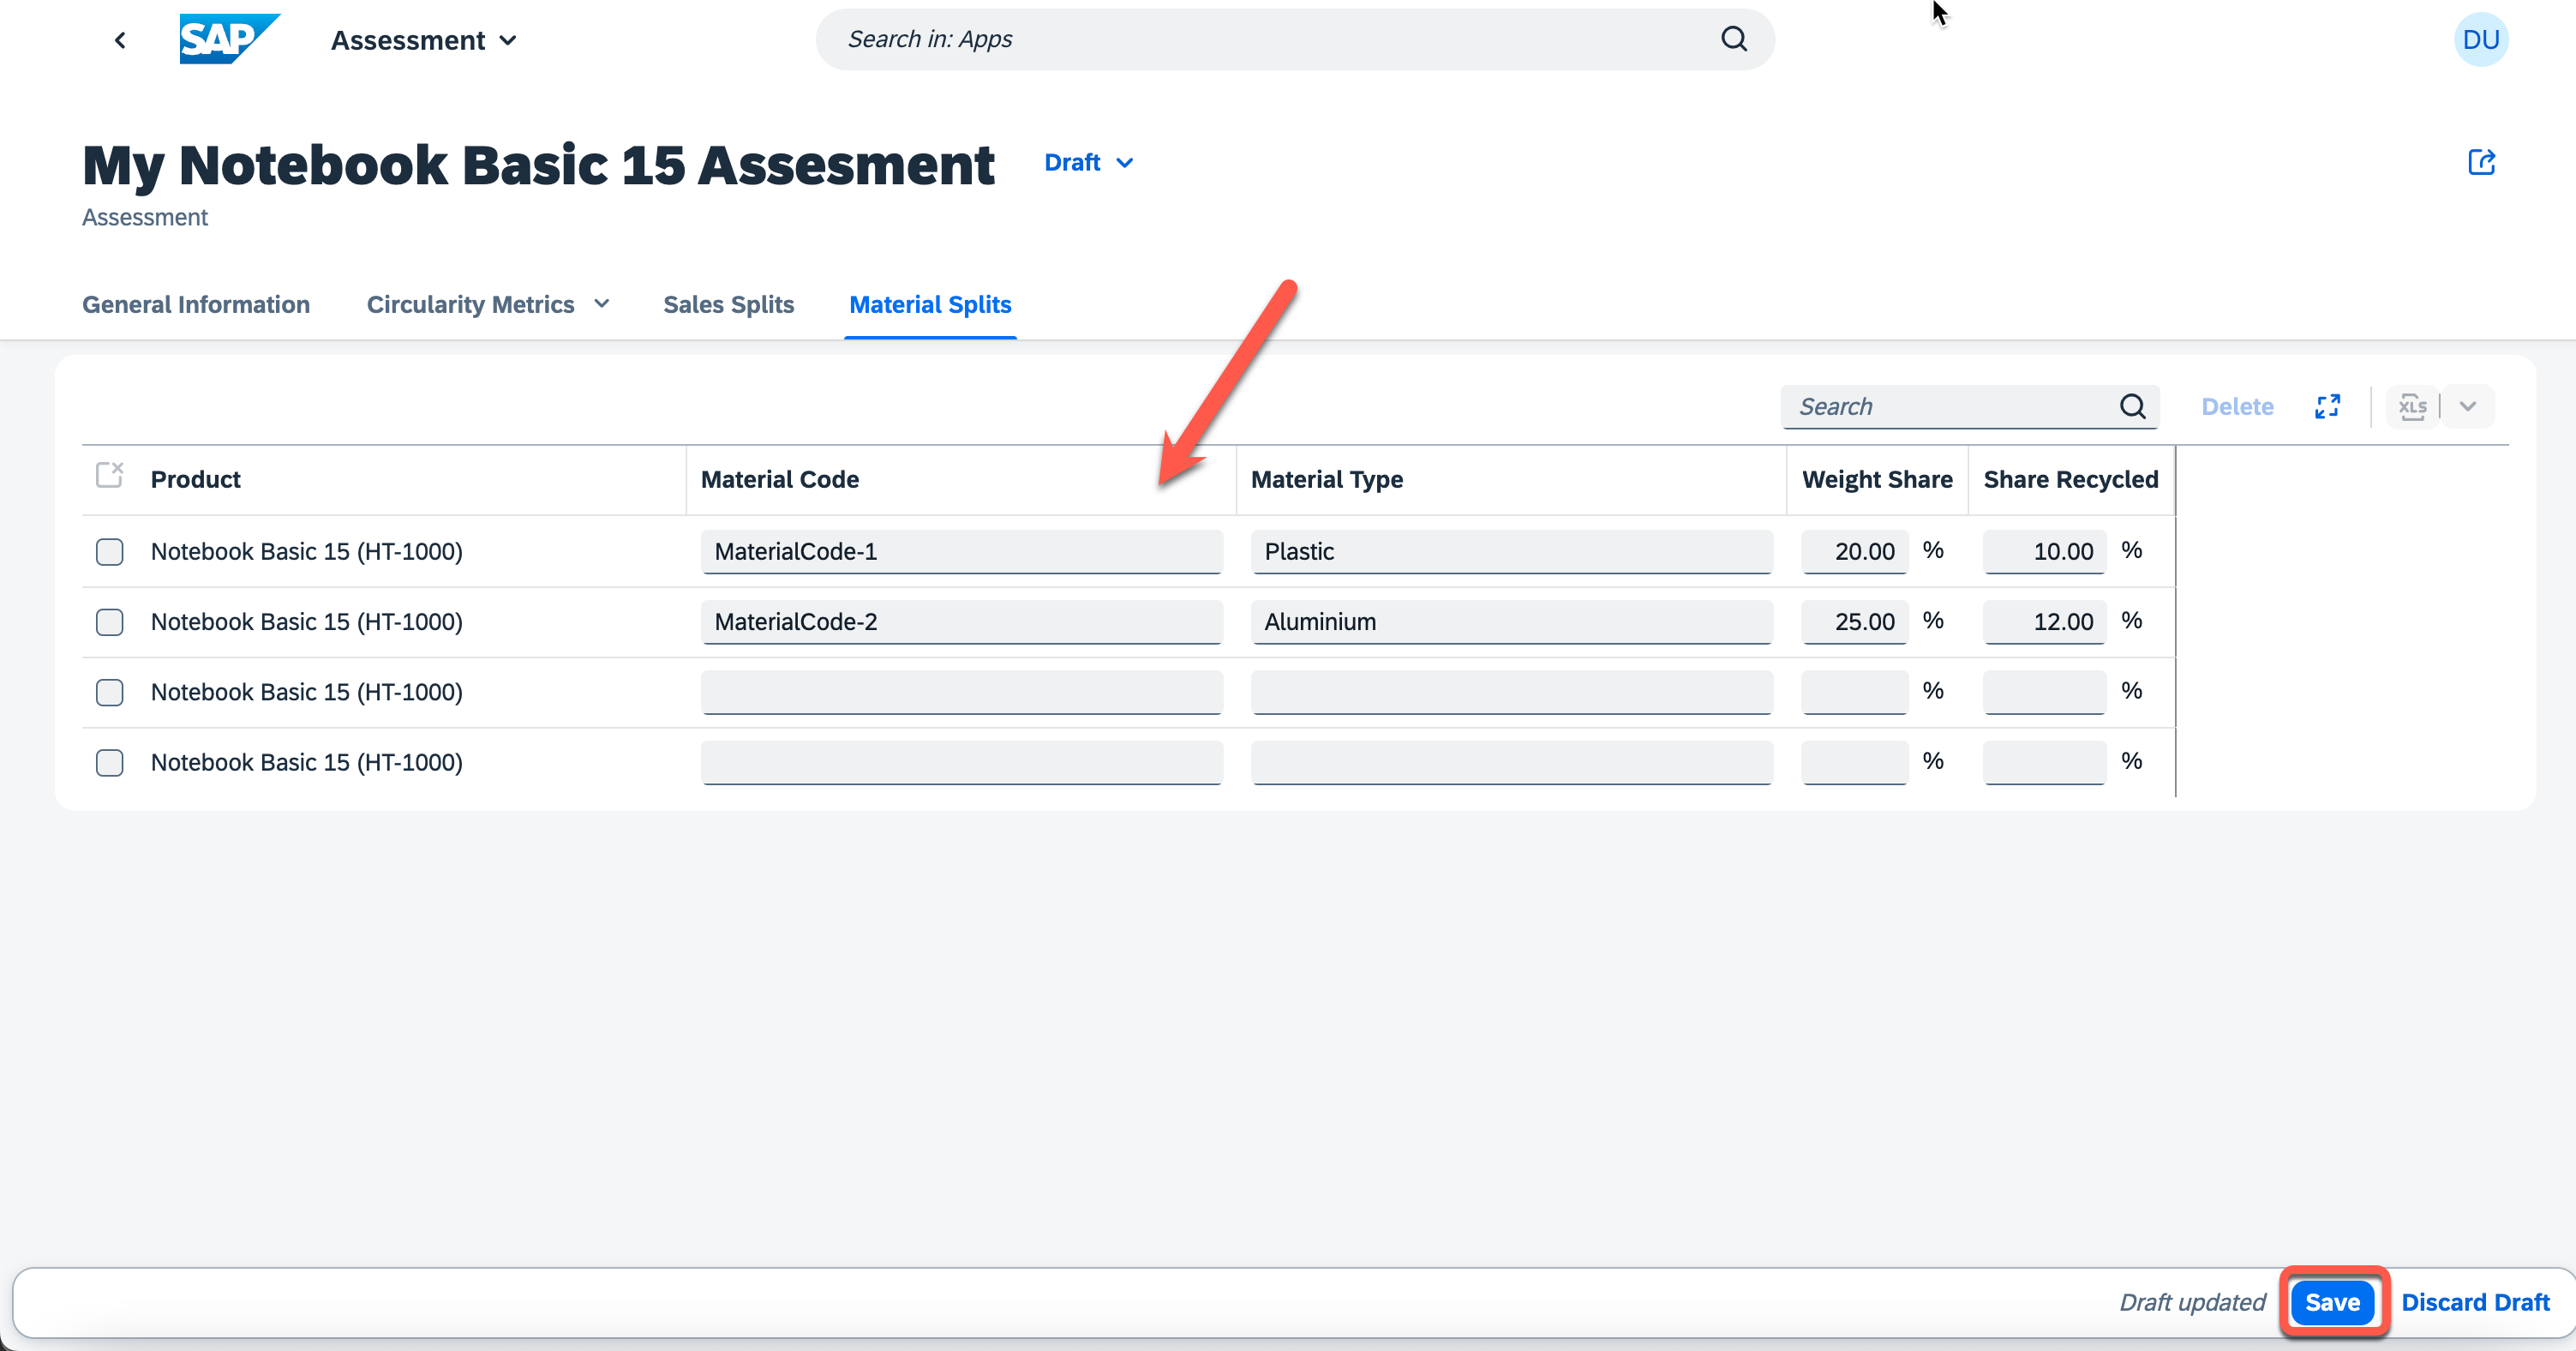Click product text in MaterialCode-1 row

click(x=306, y=551)
